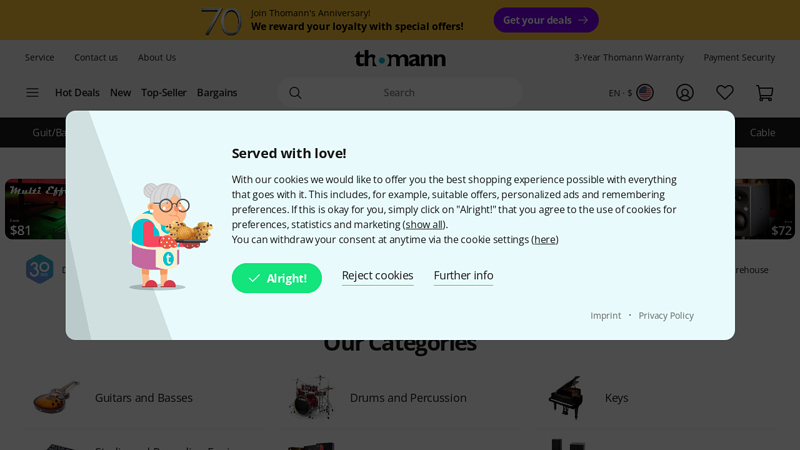Select the Guitars and Basses category
The width and height of the screenshot is (800, 450).
pyautogui.click(x=144, y=397)
